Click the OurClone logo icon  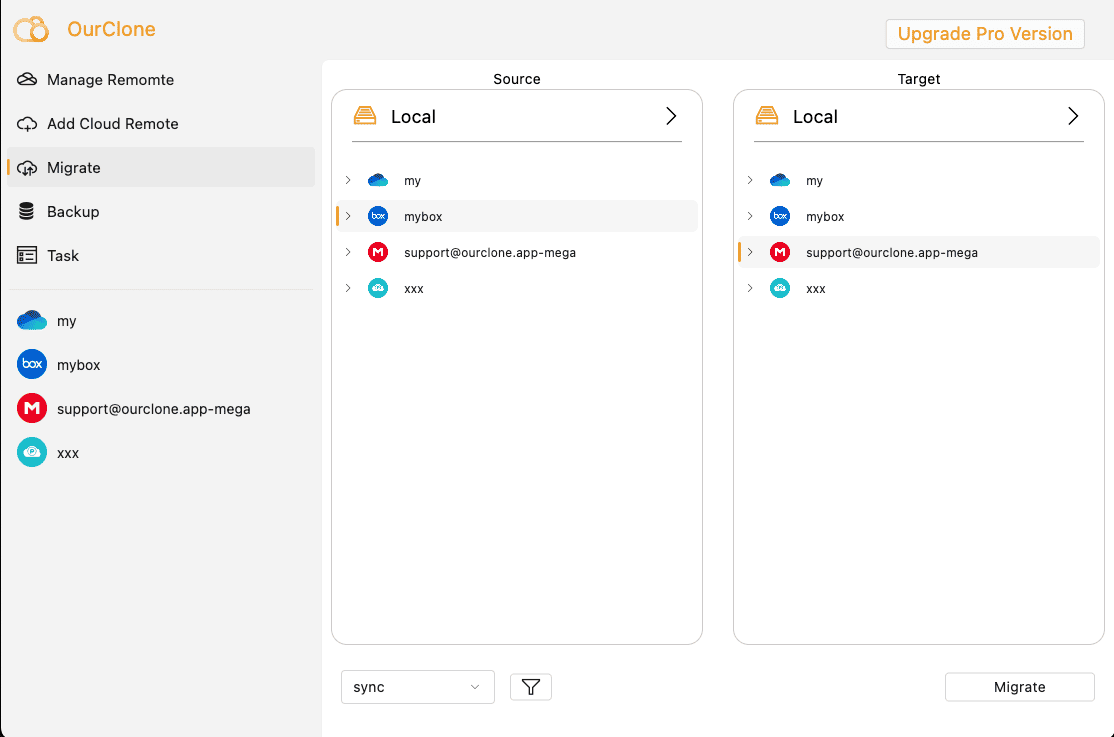(x=31, y=29)
